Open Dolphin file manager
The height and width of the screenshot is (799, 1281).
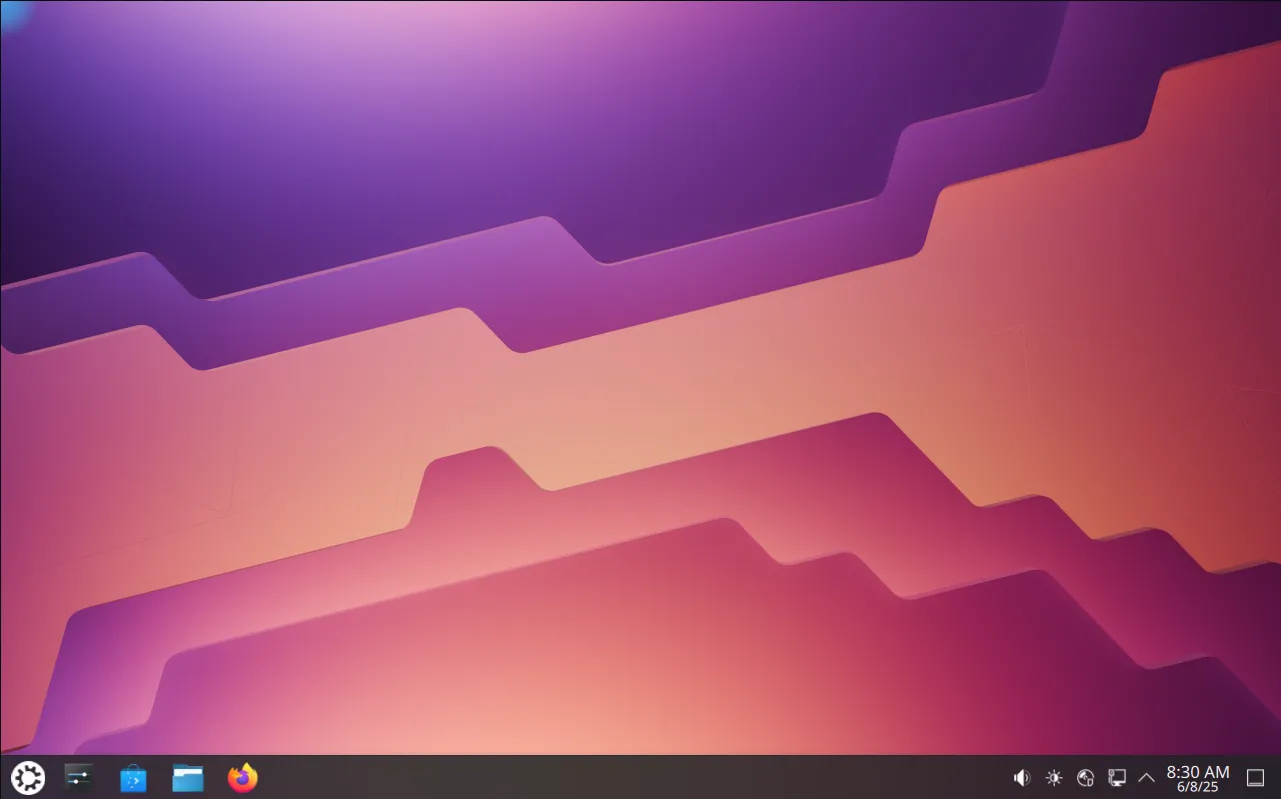tap(187, 777)
